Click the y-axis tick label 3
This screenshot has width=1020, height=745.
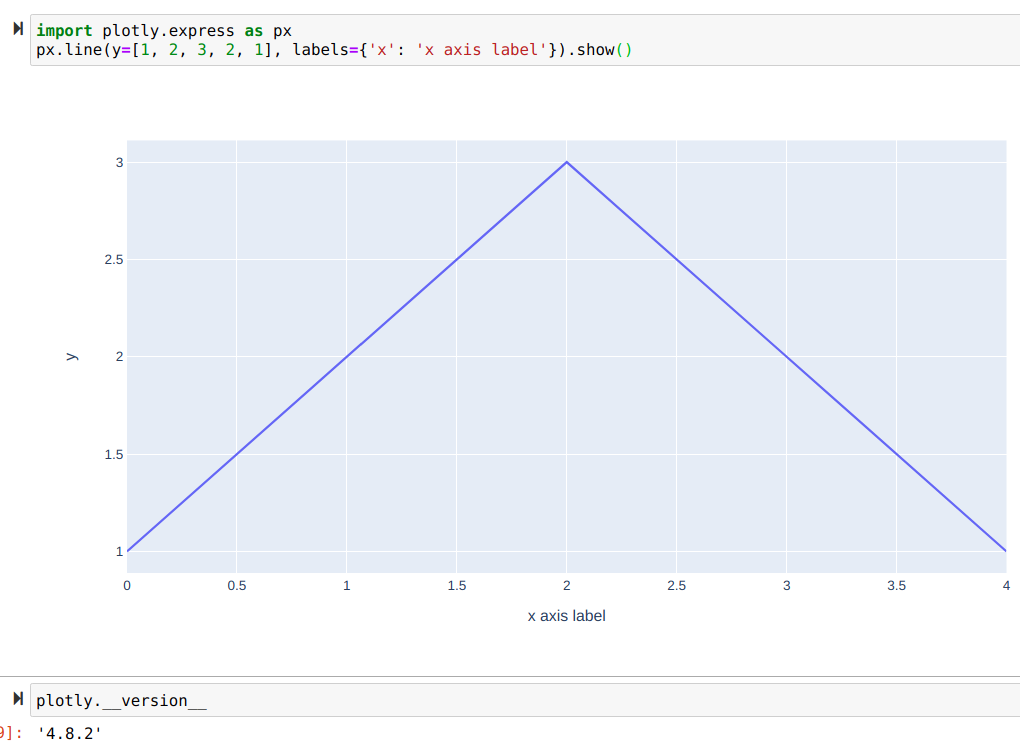tap(120, 161)
